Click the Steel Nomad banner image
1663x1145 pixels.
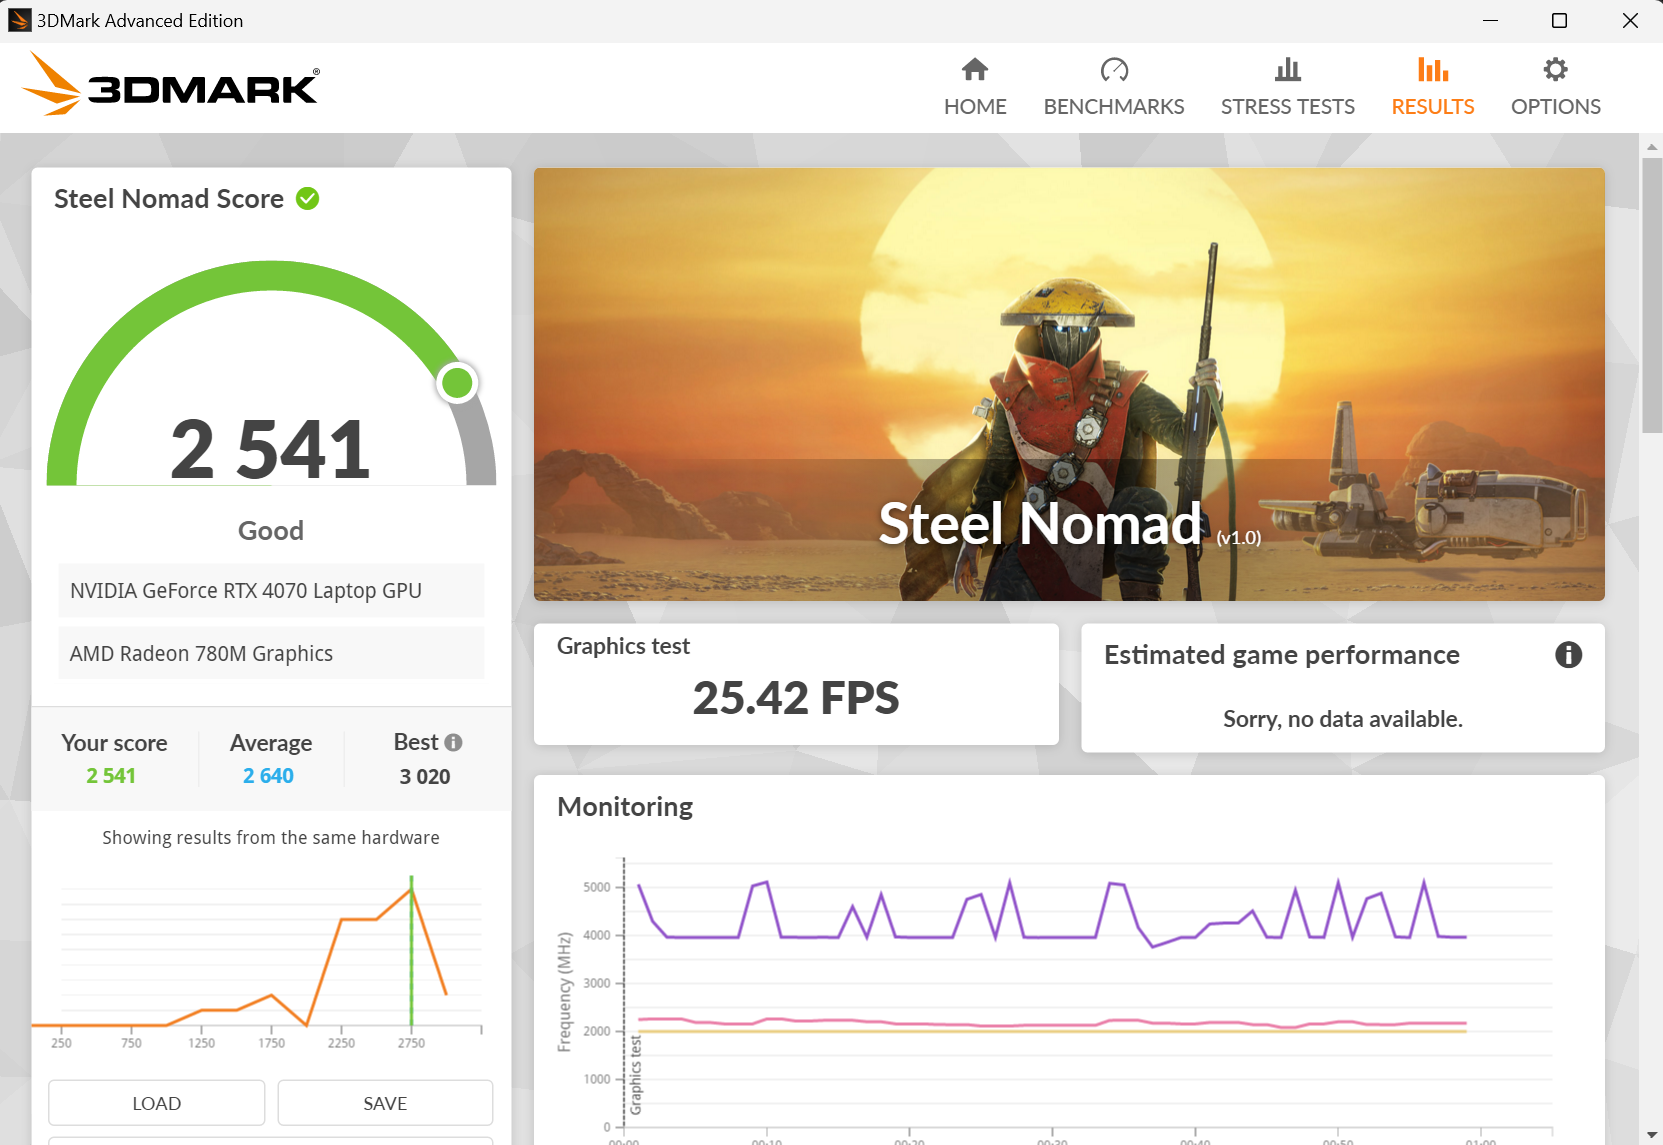point(1069,384)
